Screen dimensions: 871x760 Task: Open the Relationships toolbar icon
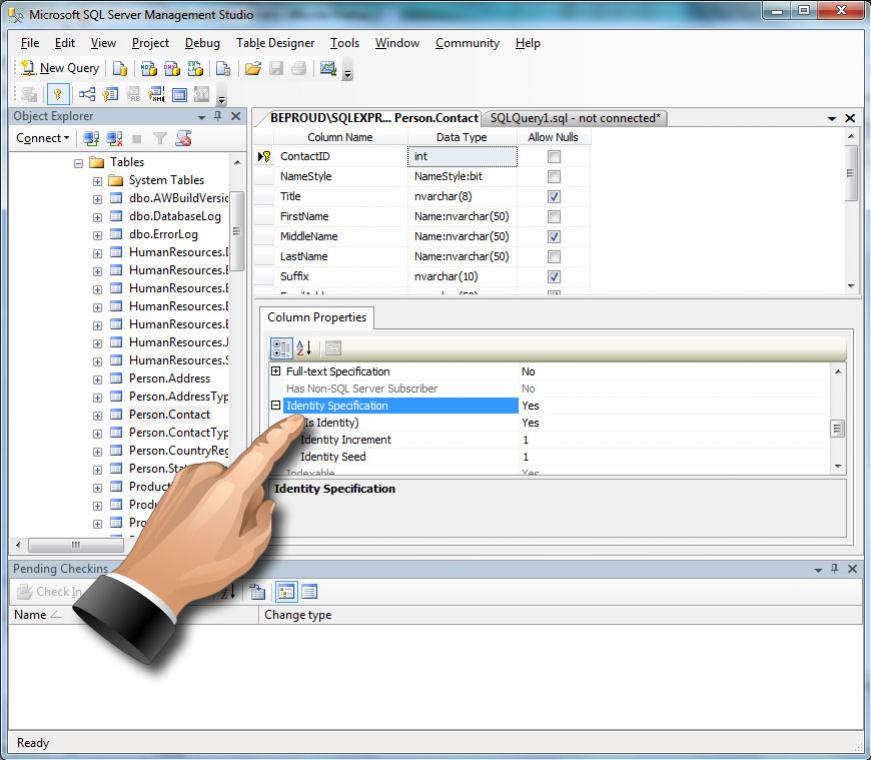87,94
